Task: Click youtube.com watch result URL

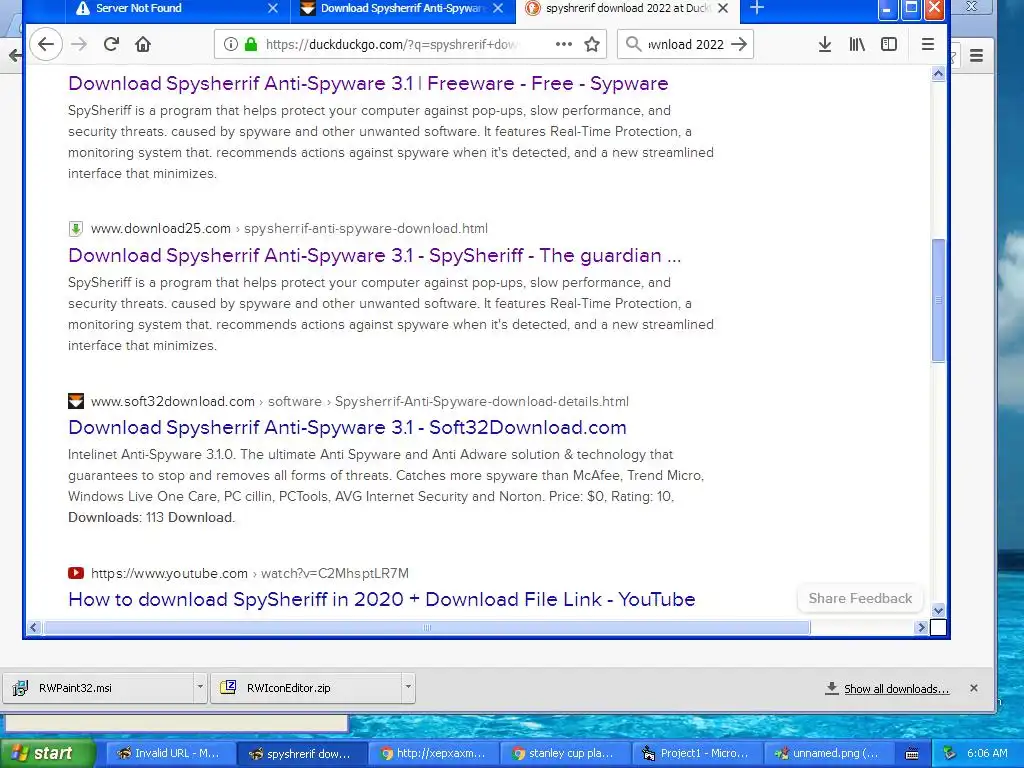Action: click(249, 573)
